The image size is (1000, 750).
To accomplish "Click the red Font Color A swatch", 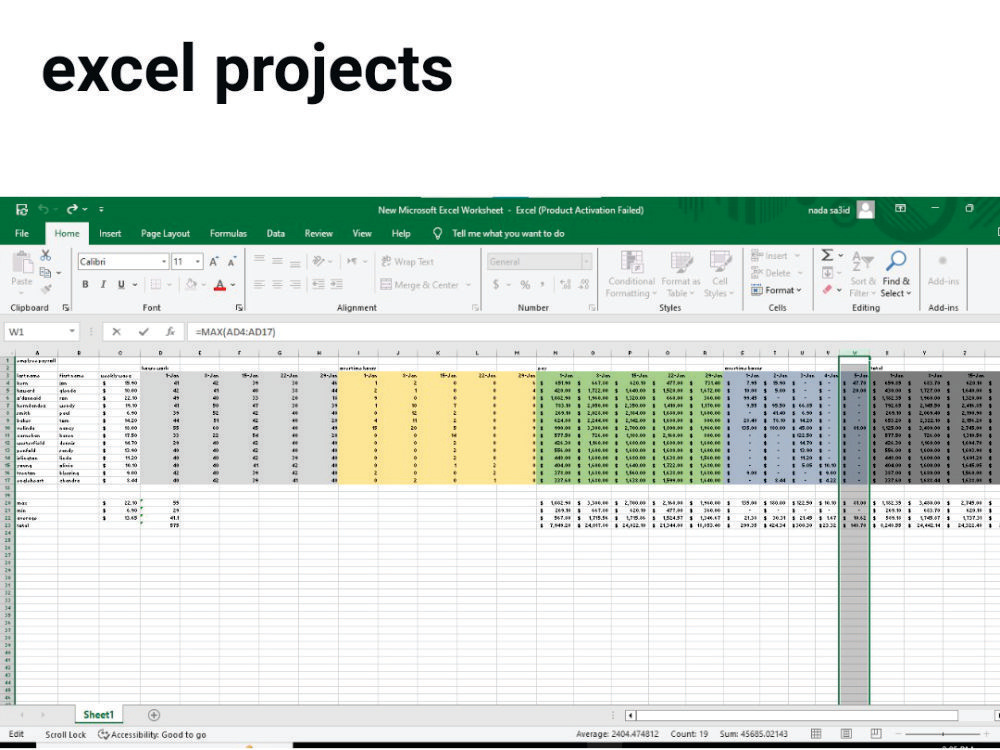I will point(219,284).
